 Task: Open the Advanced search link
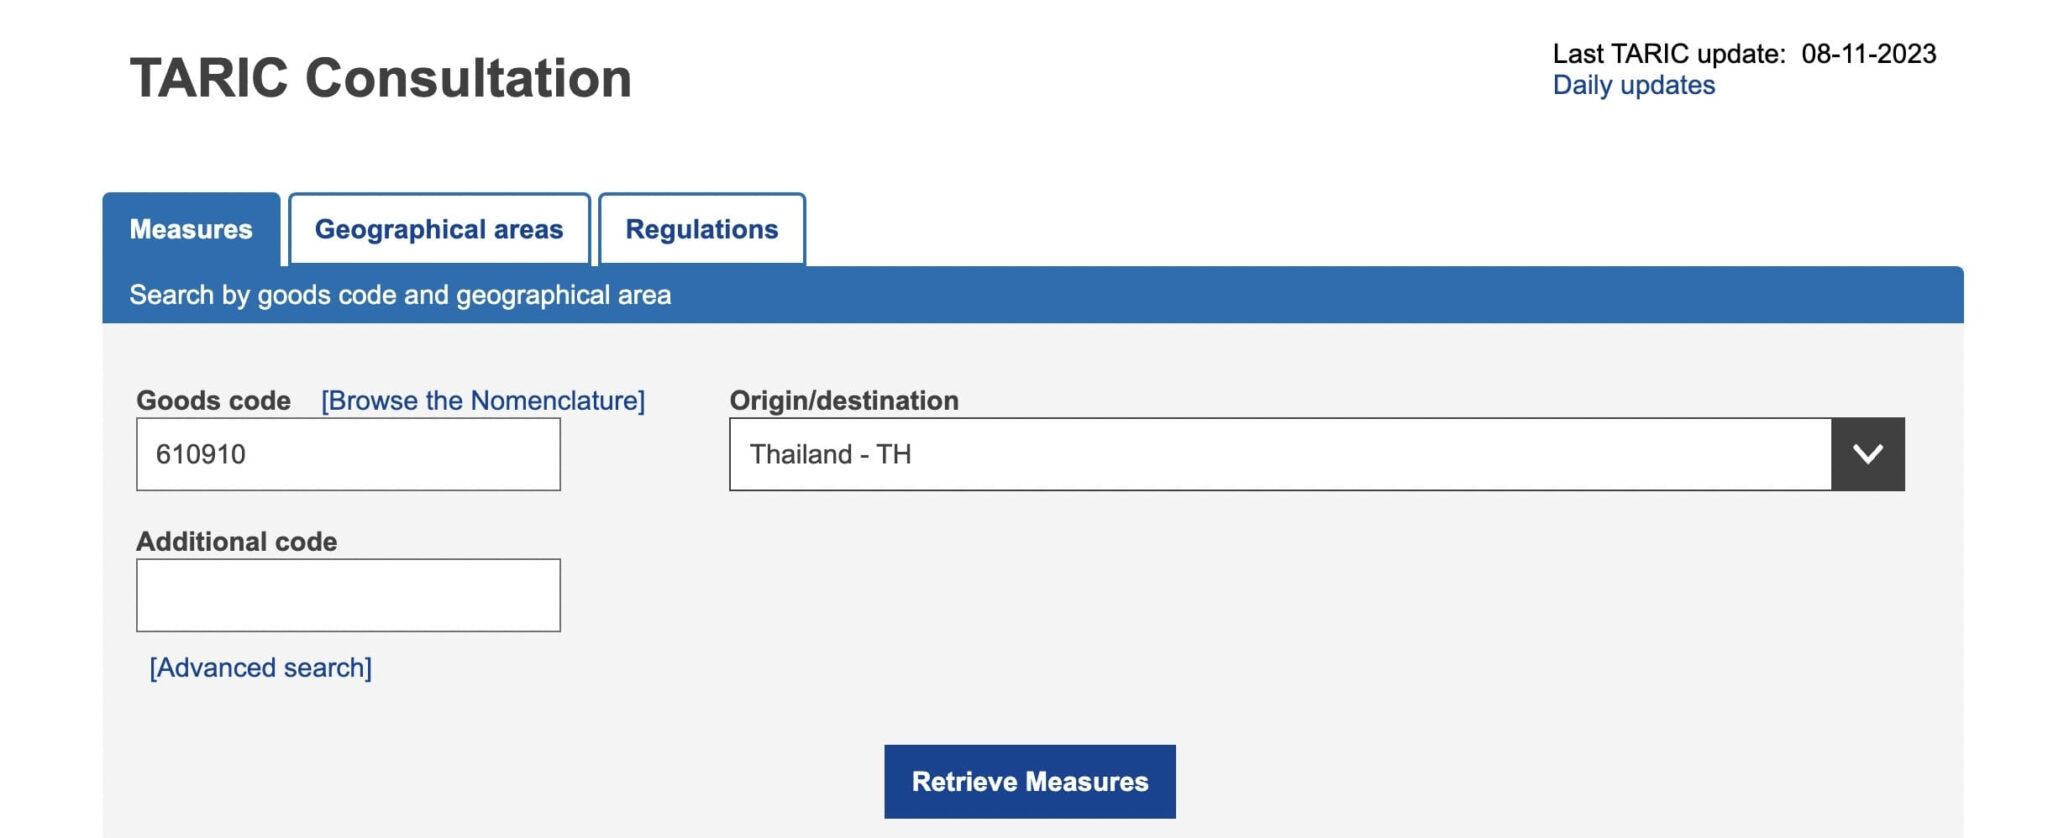(260, 667)
